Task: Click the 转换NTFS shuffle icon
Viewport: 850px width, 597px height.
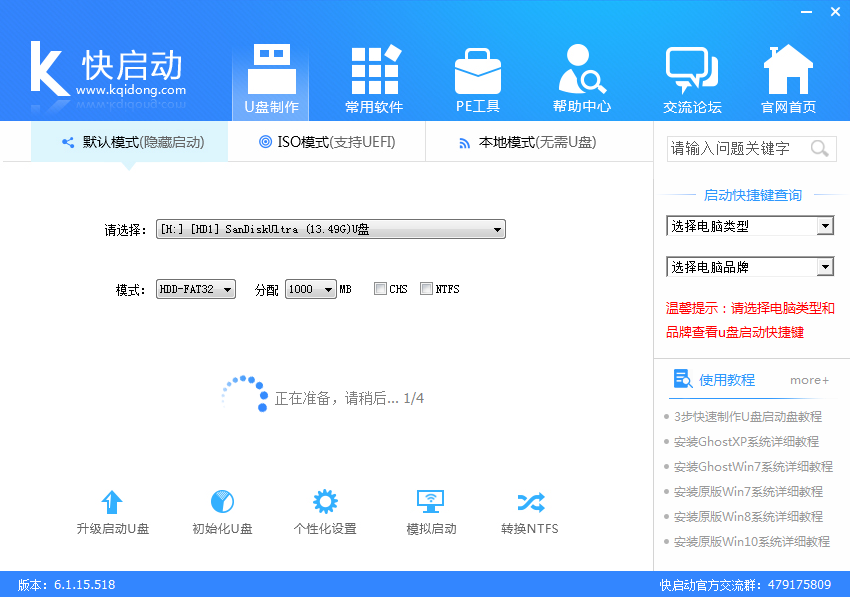Action: coord(531,502)
